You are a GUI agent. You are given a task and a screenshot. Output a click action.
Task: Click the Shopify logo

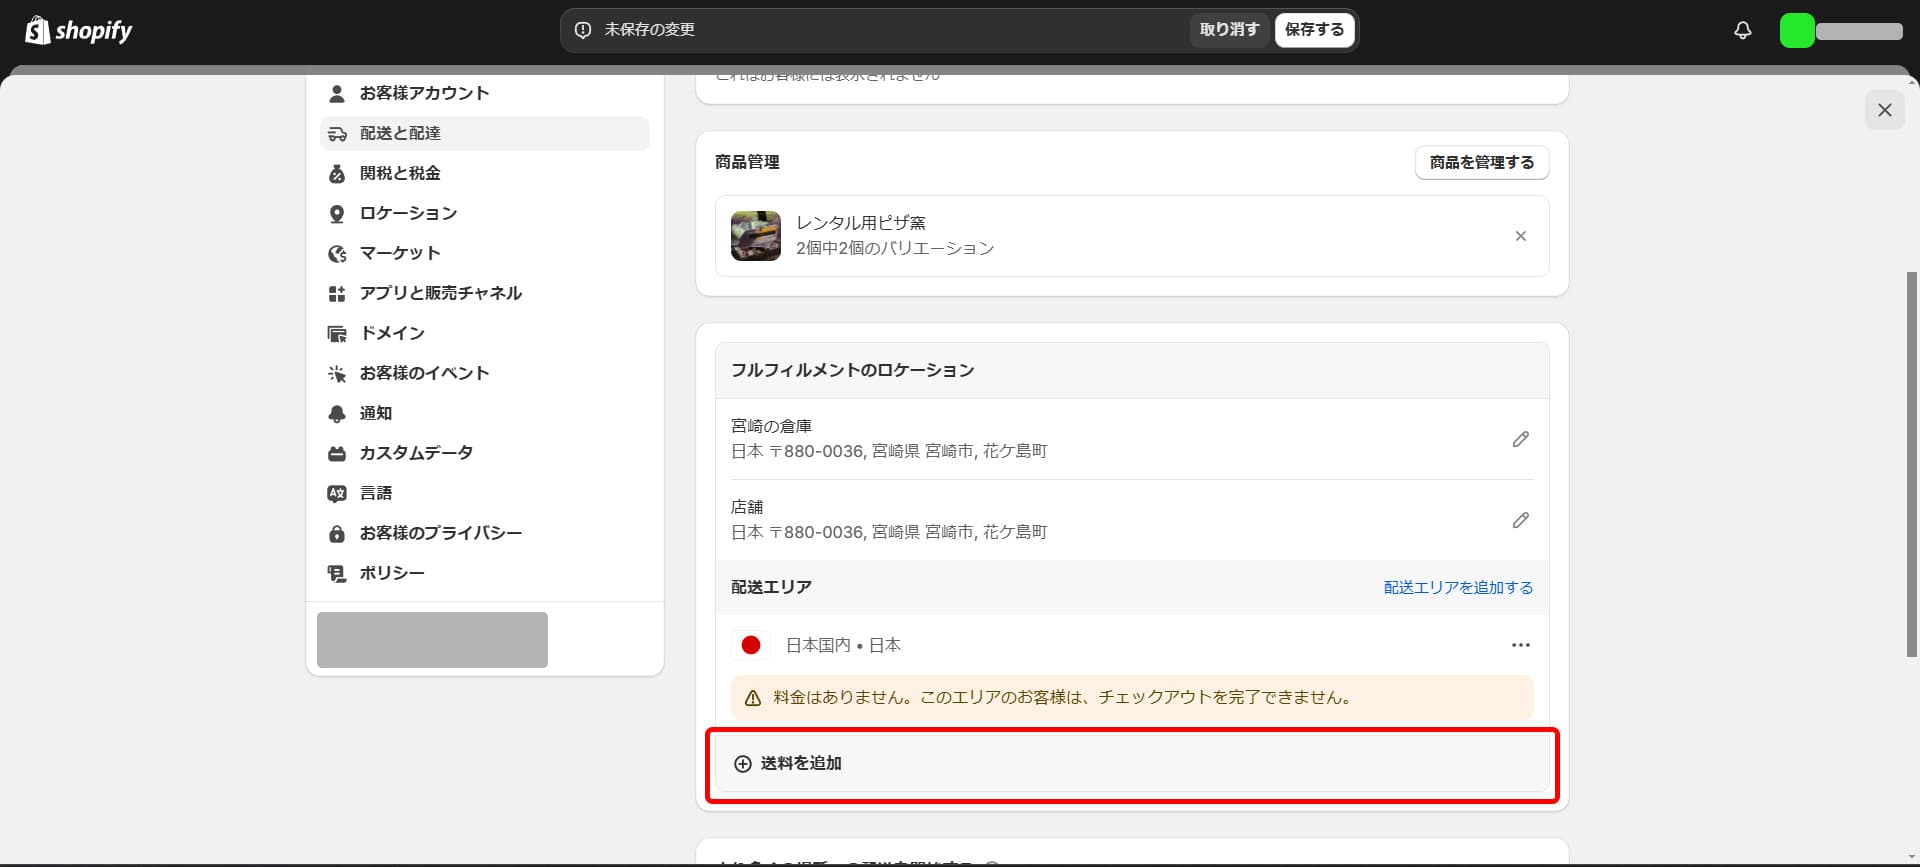[78, 31]
